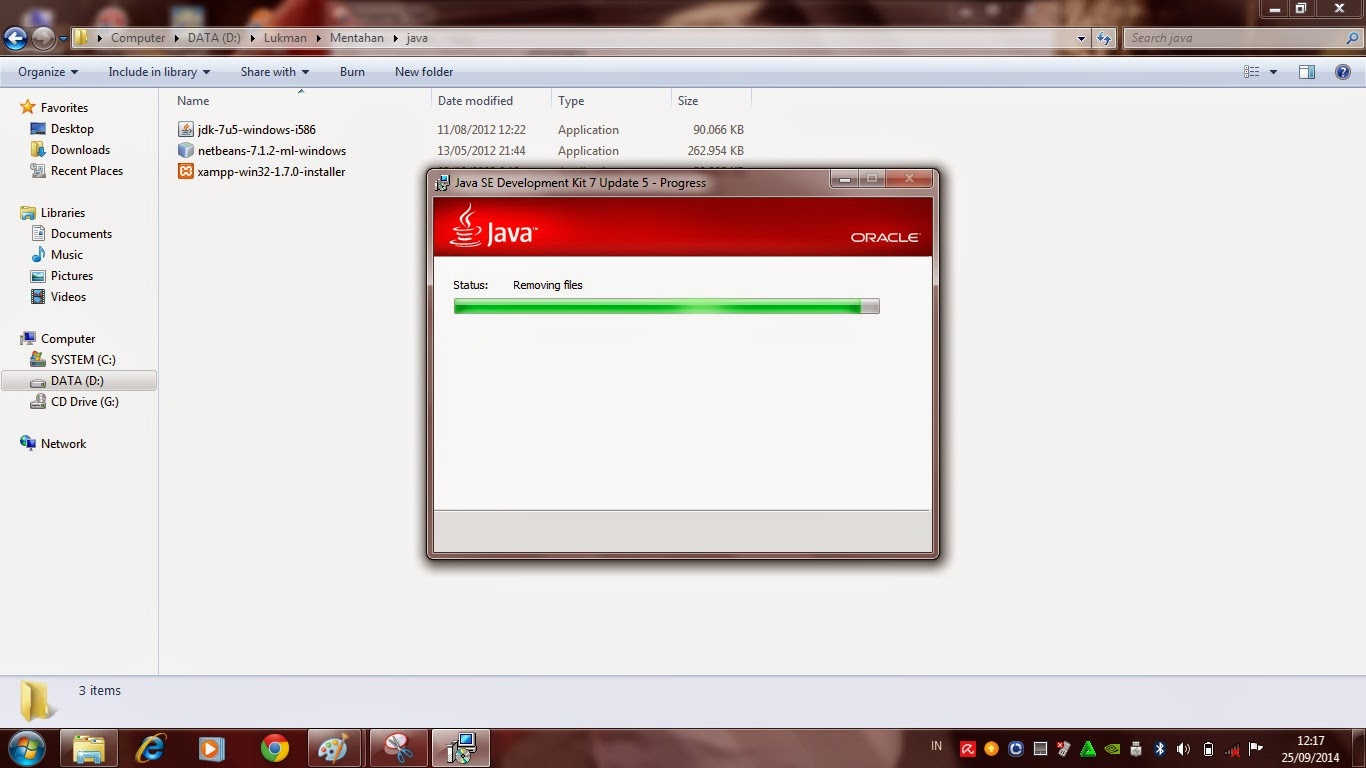
Task: Open the Documents library
Action: [x=81, y=234]
